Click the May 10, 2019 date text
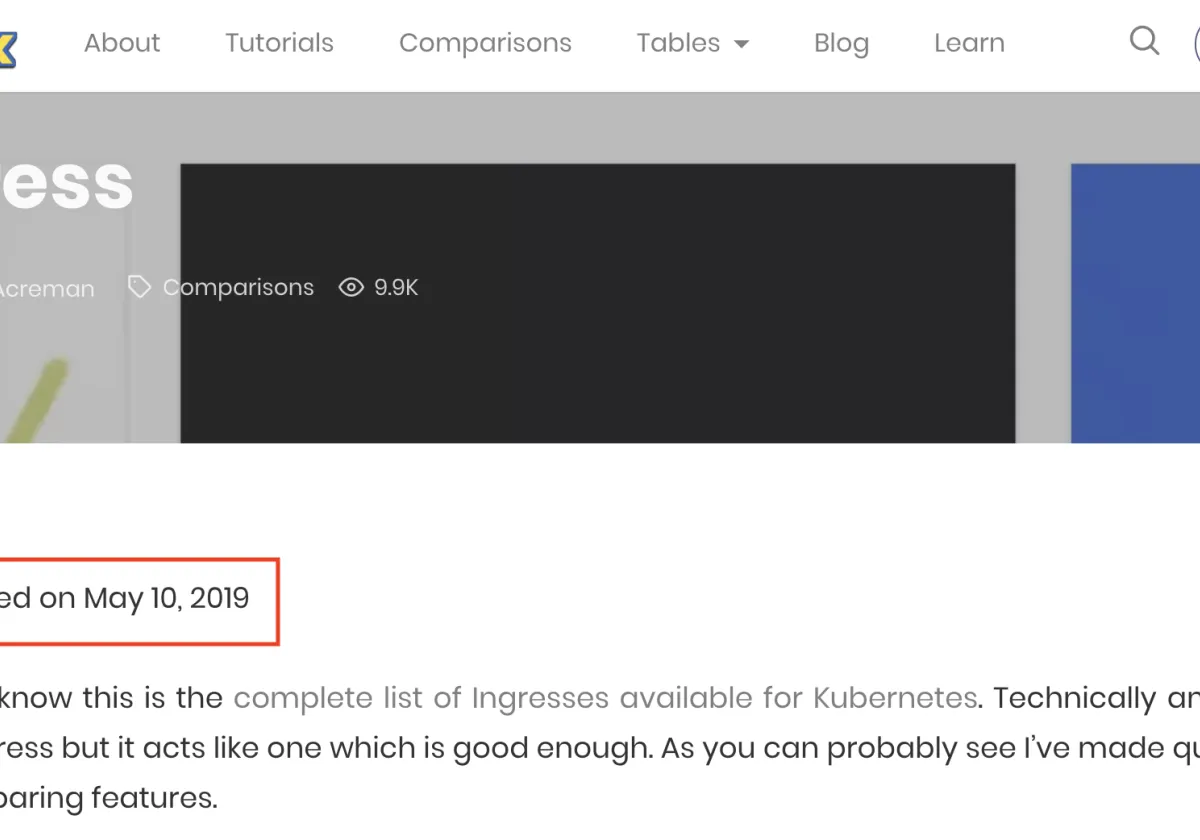The width and height of the screenshot is (1200, 840). coord(166,598)
